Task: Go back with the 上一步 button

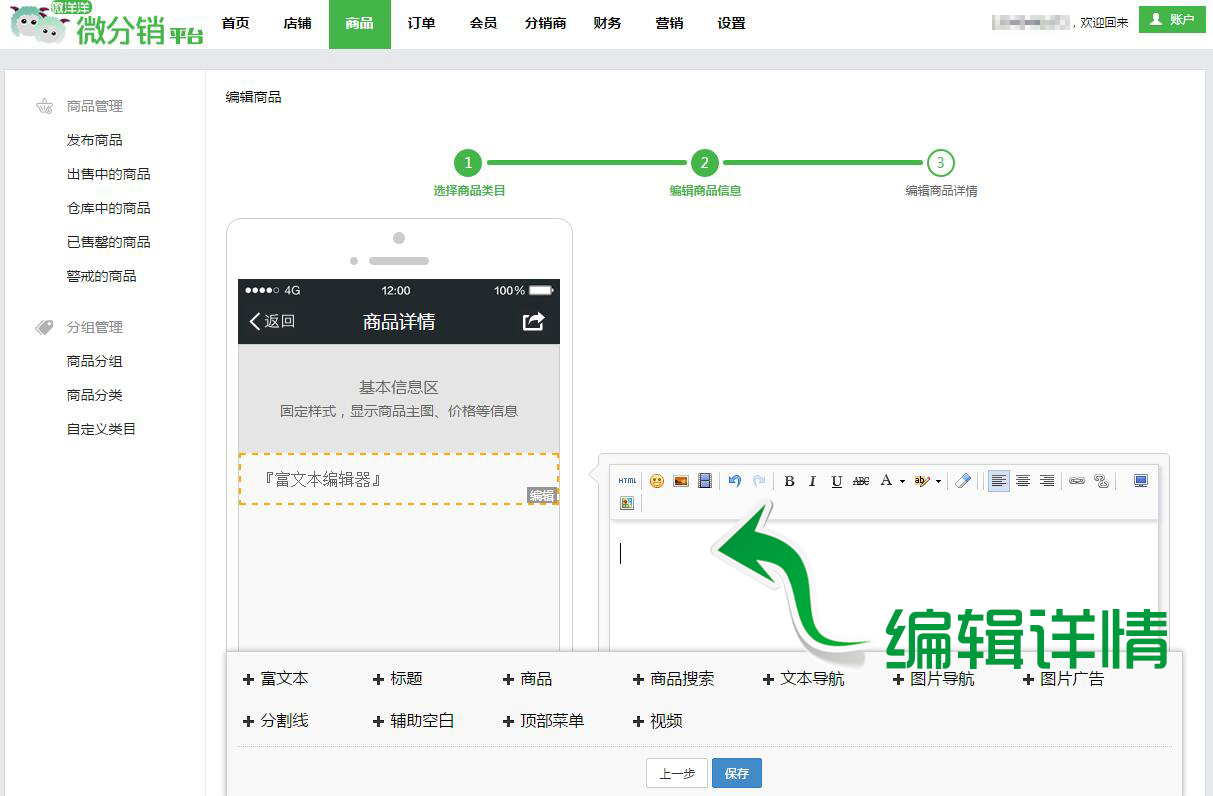Action: coord(677,774)
